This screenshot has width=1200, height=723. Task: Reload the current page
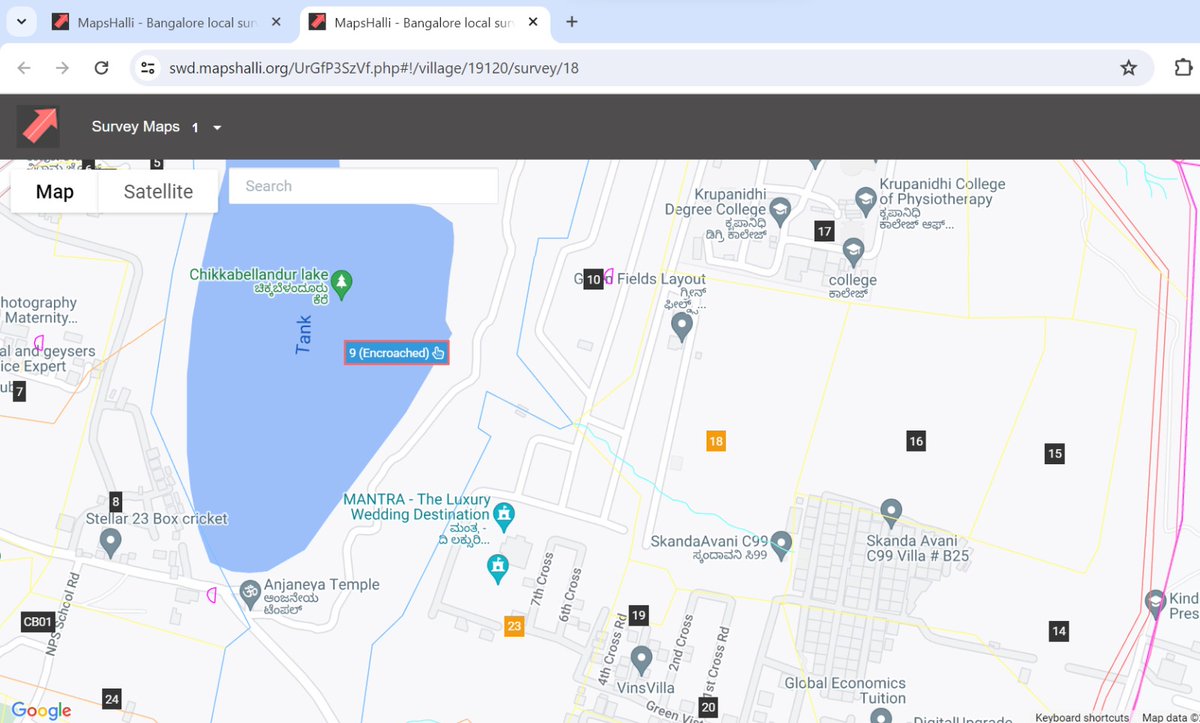click(101, 68)
